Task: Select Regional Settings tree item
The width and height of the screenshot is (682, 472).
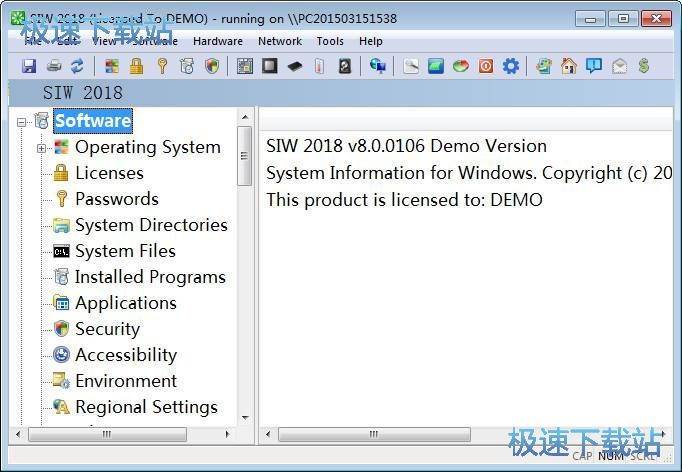Action: pos(146,407)
